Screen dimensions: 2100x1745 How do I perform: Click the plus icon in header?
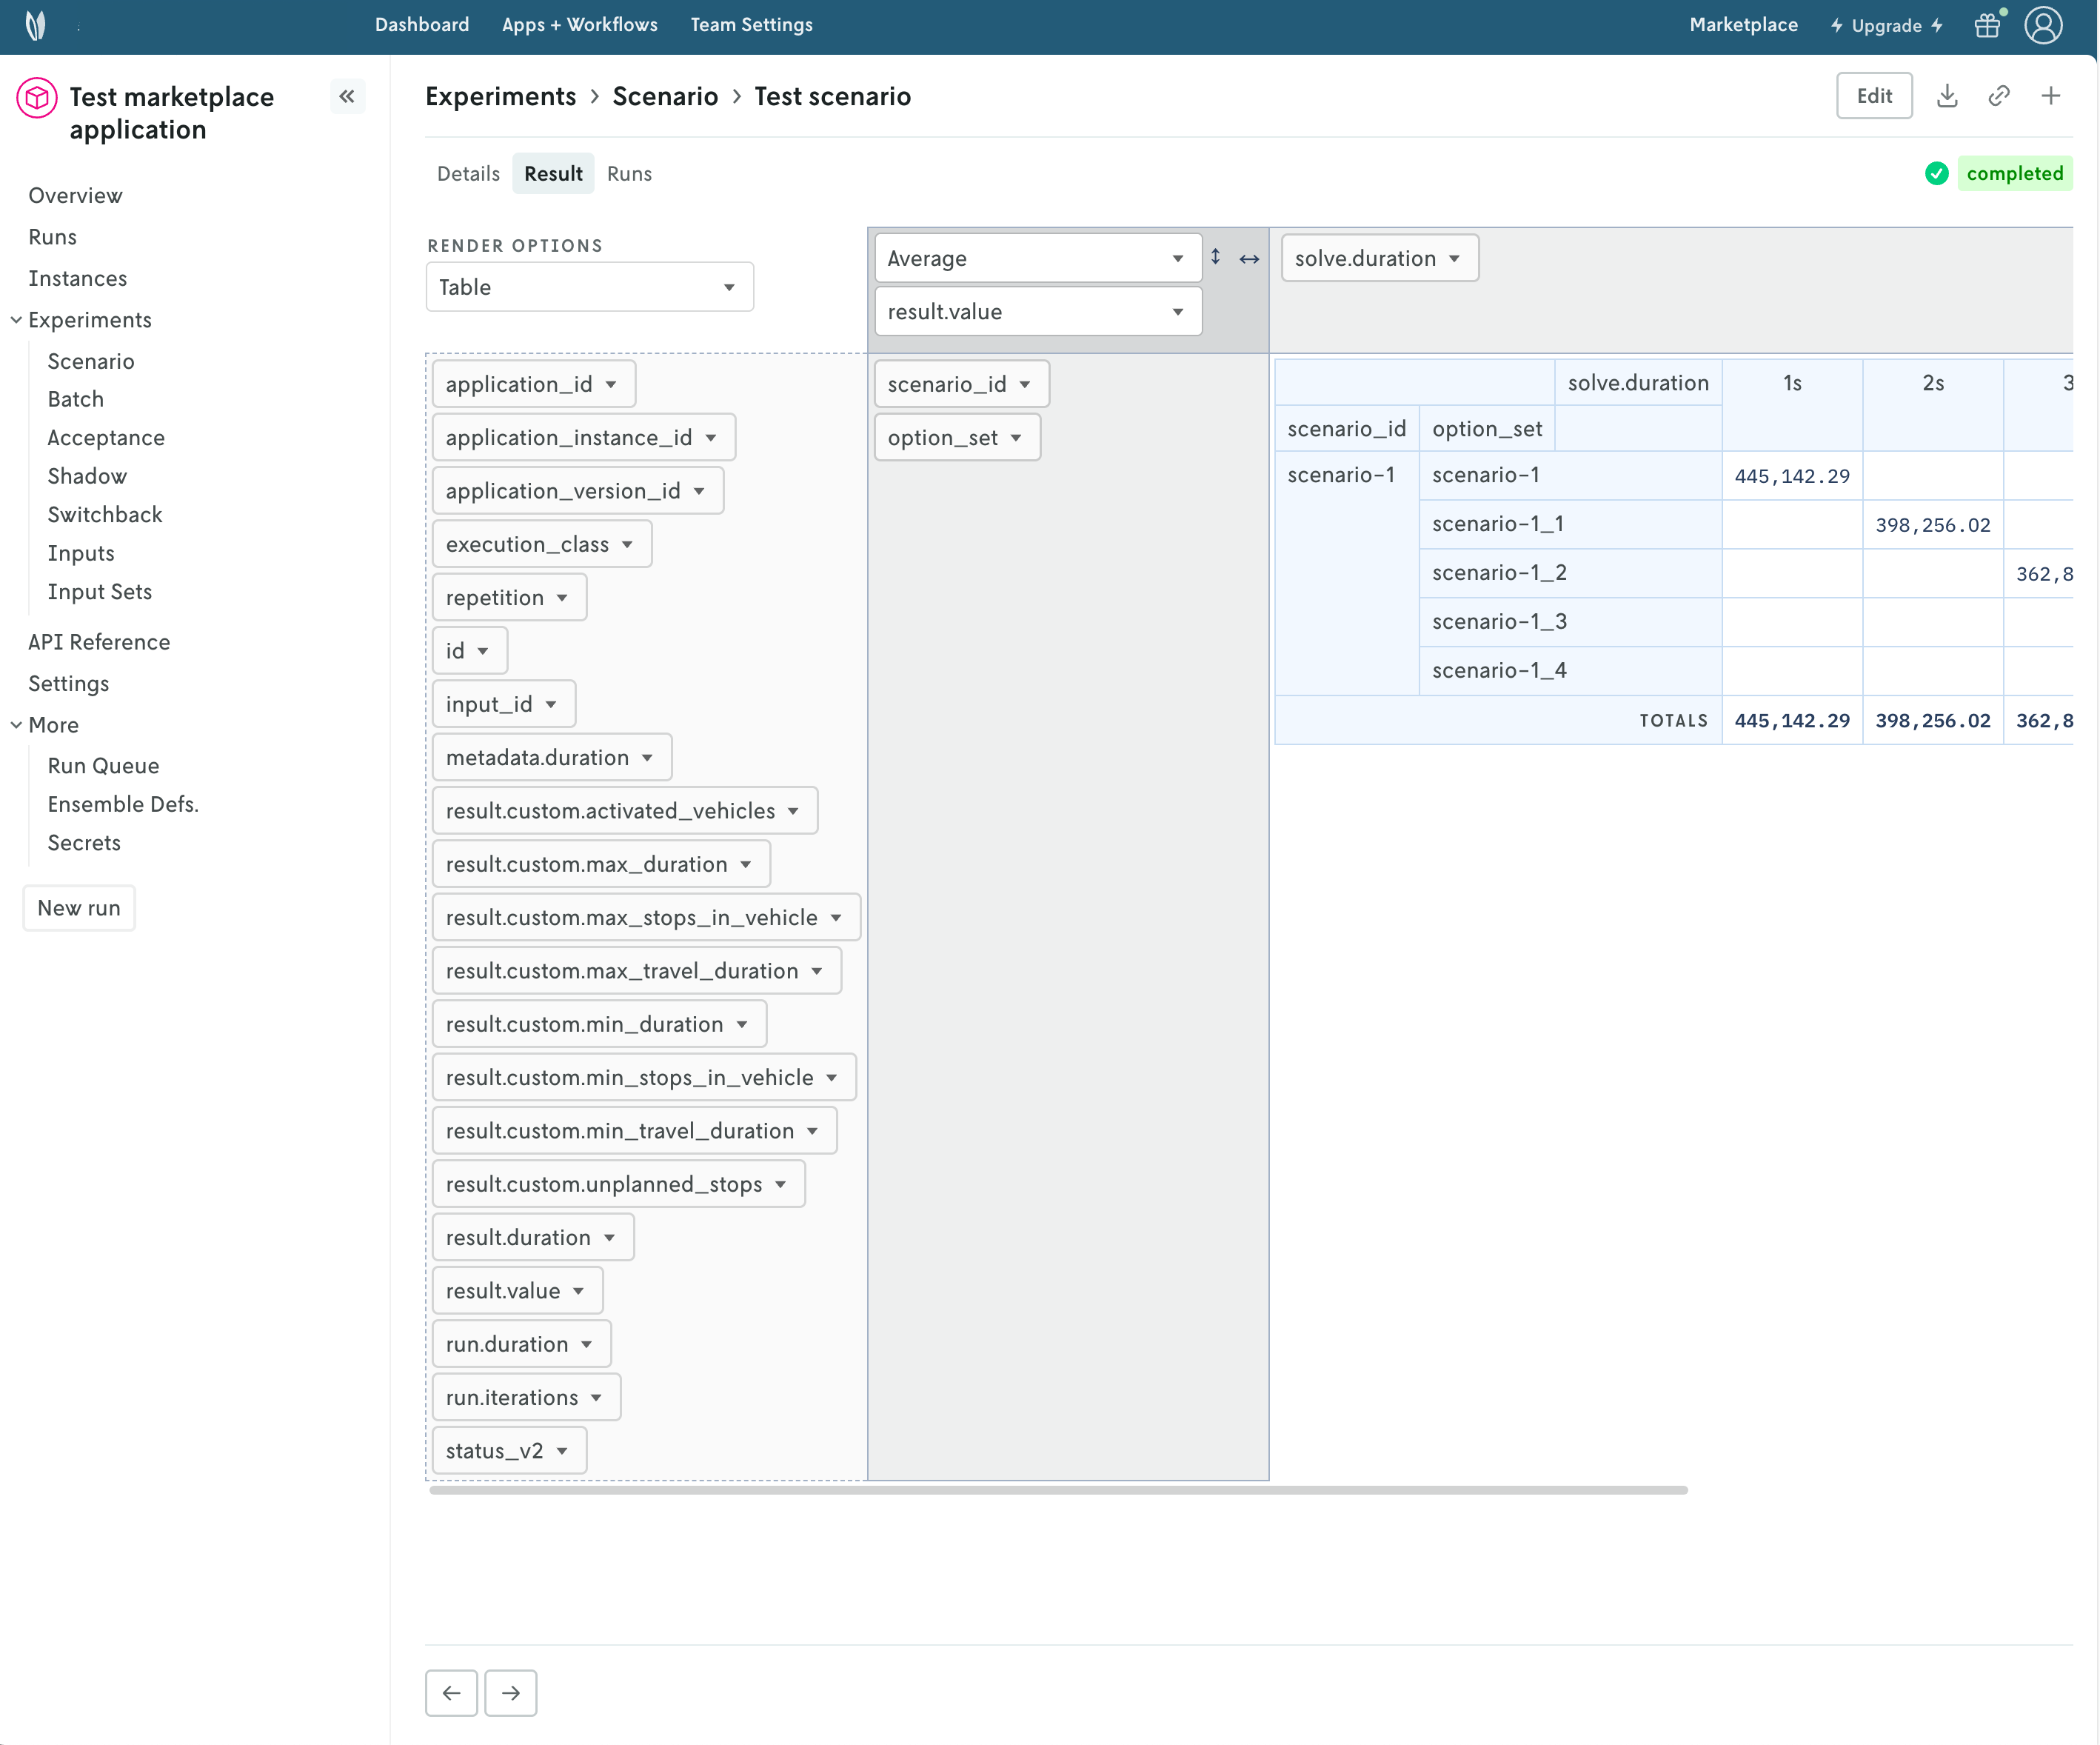[x=2050, y=96]
